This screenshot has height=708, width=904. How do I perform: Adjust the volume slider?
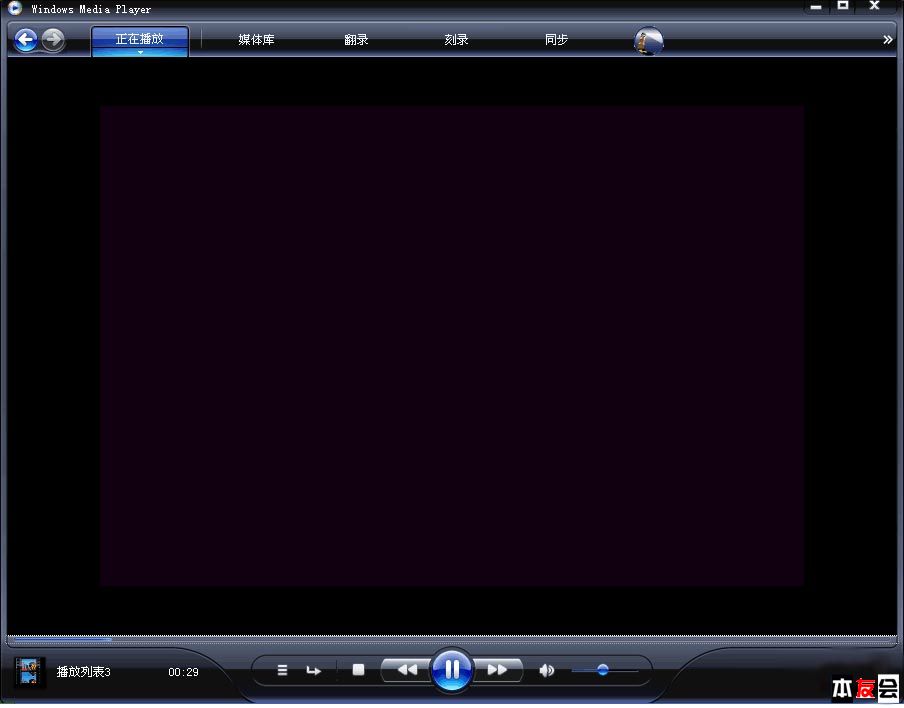click(x=602, y=670)
